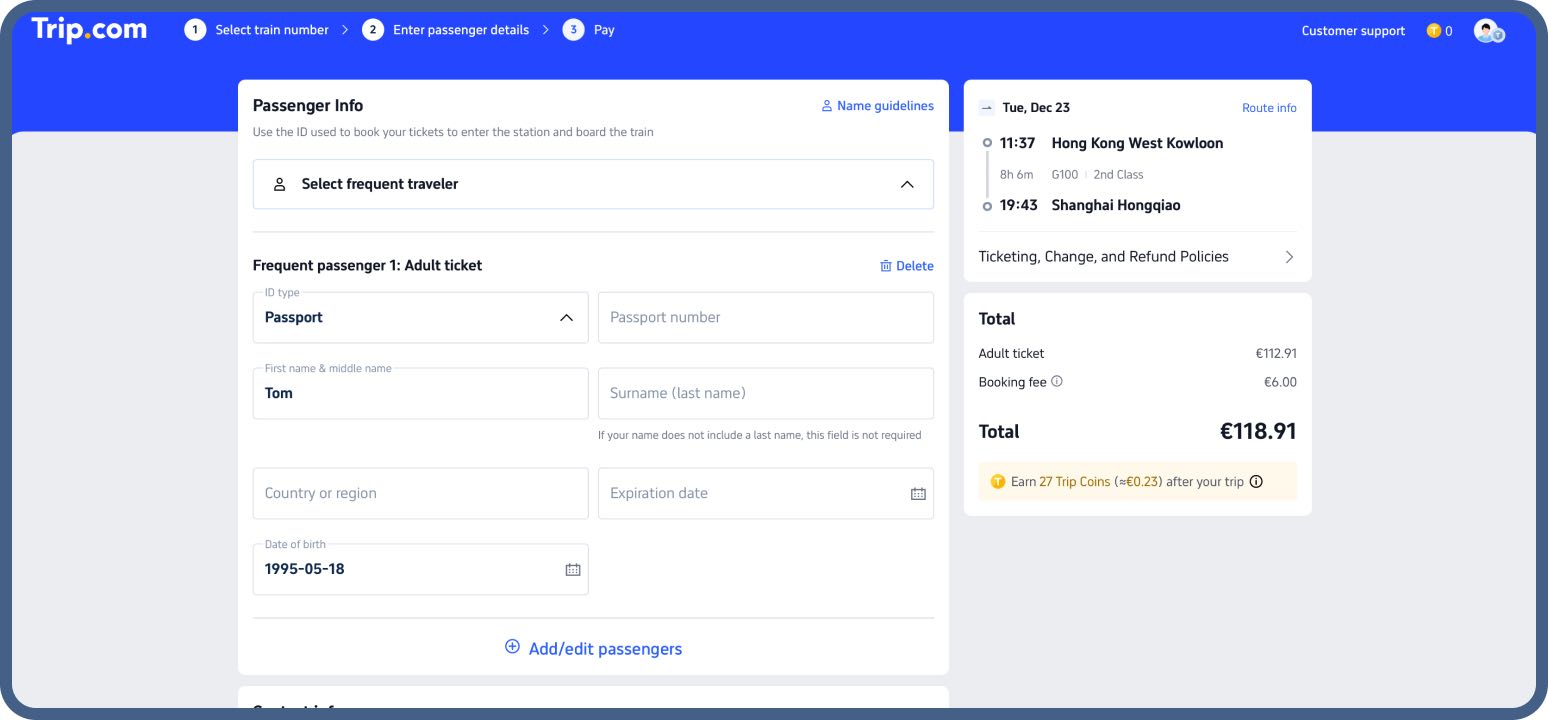This screenshot has width=1548, height=720.
Task: Click the Booking fee info icon
Action: point(1057,381)
